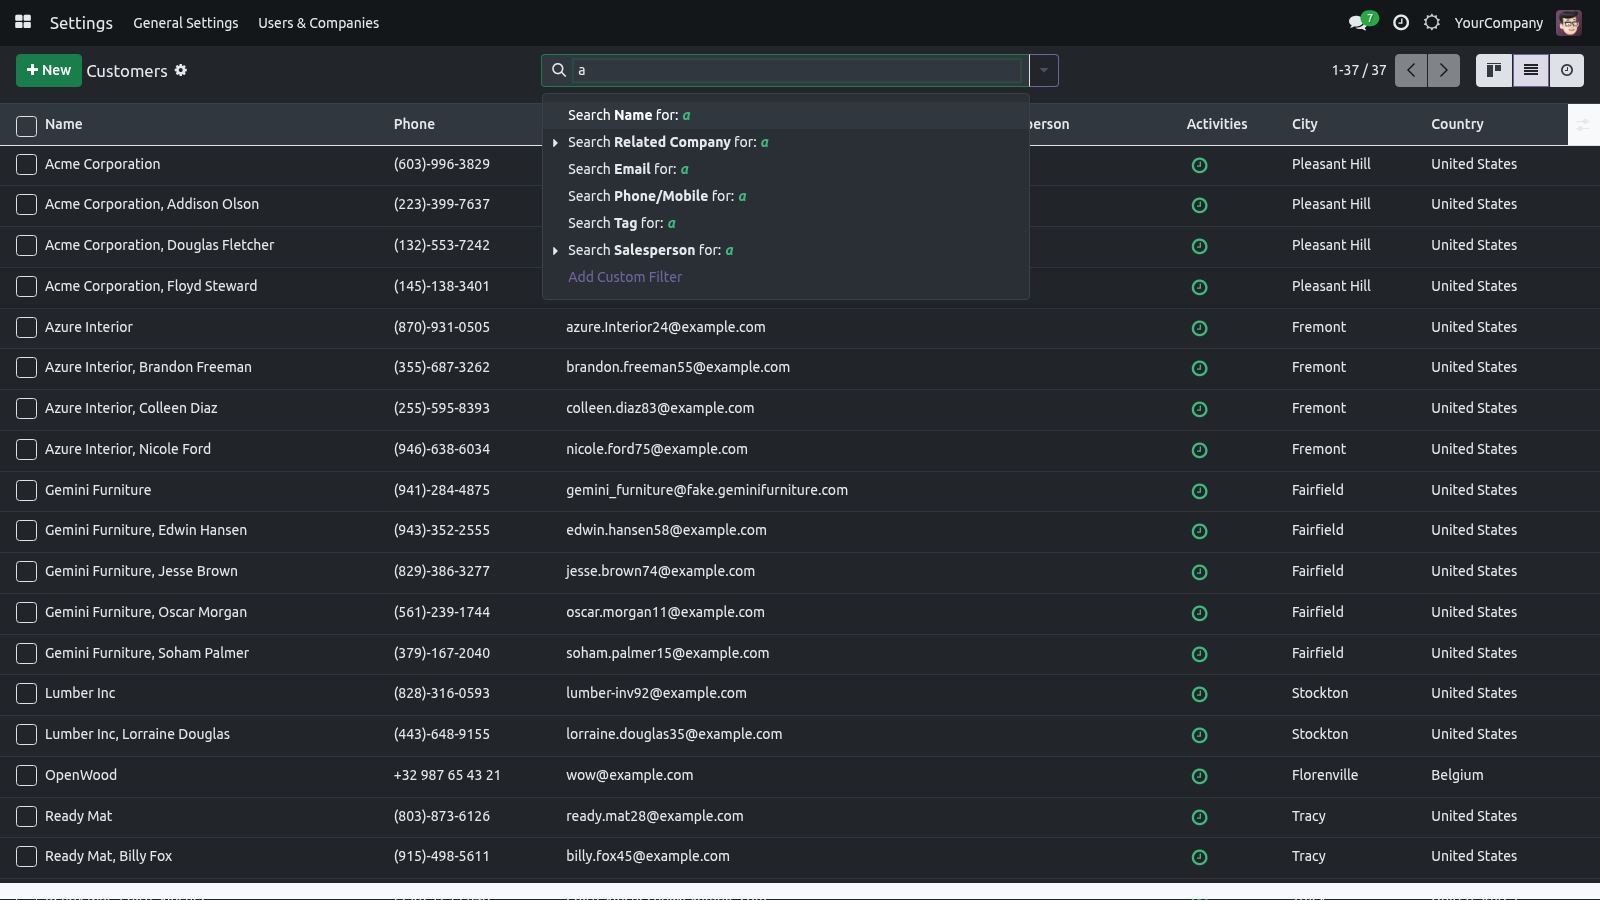
Task: Go to previous page of records
Action: (1411, 70)
